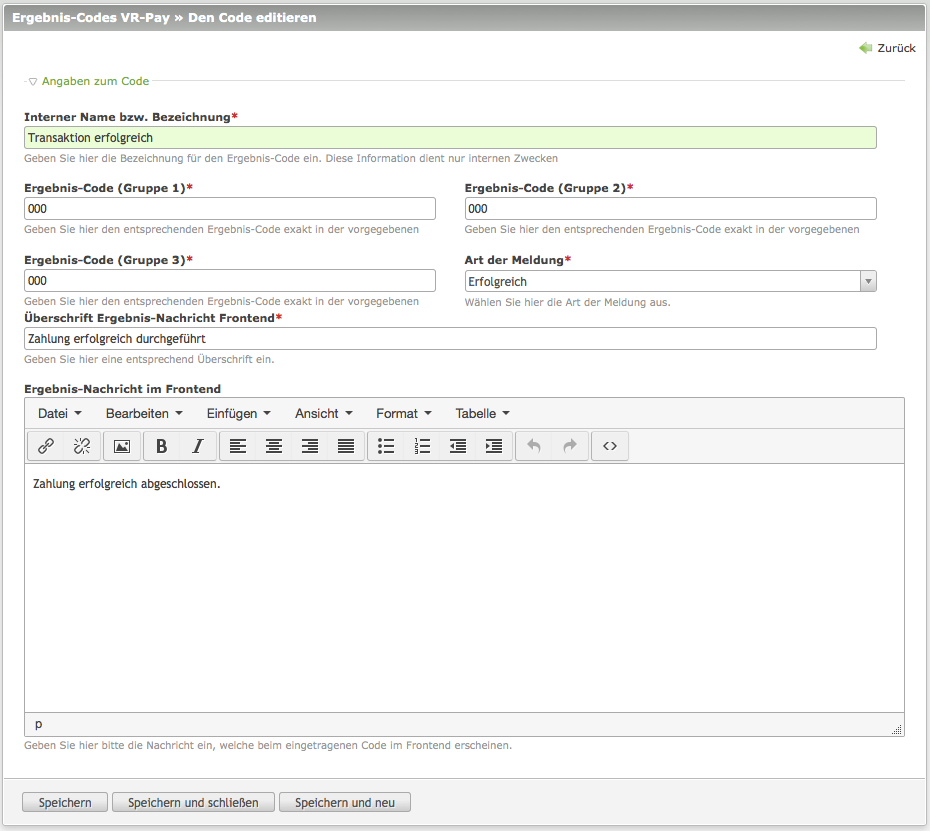This screenshot has width=930, height=831.
Task: Click the remove link icon
Action: click(82, 447)
